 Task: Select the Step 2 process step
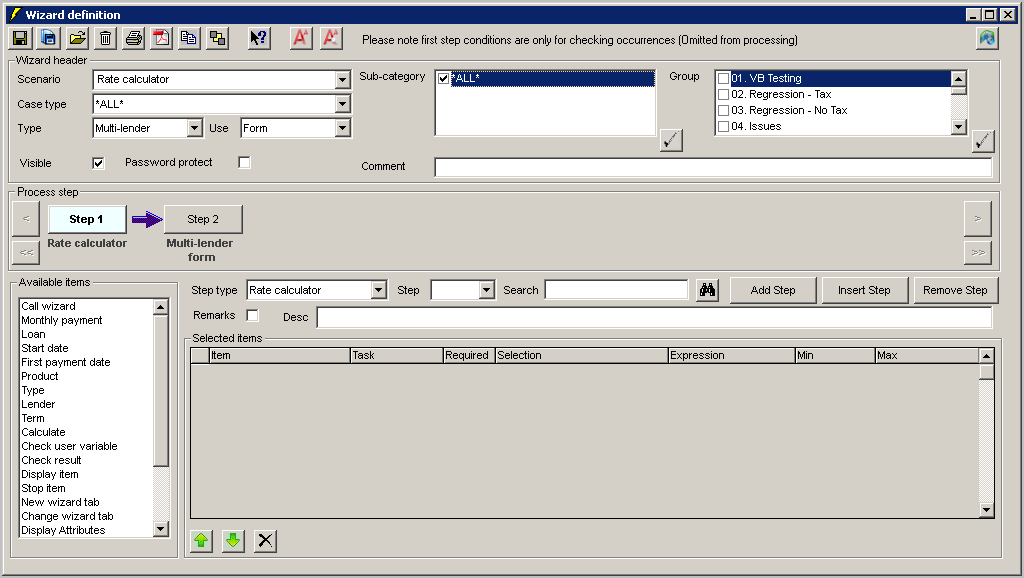click(203, 219)
